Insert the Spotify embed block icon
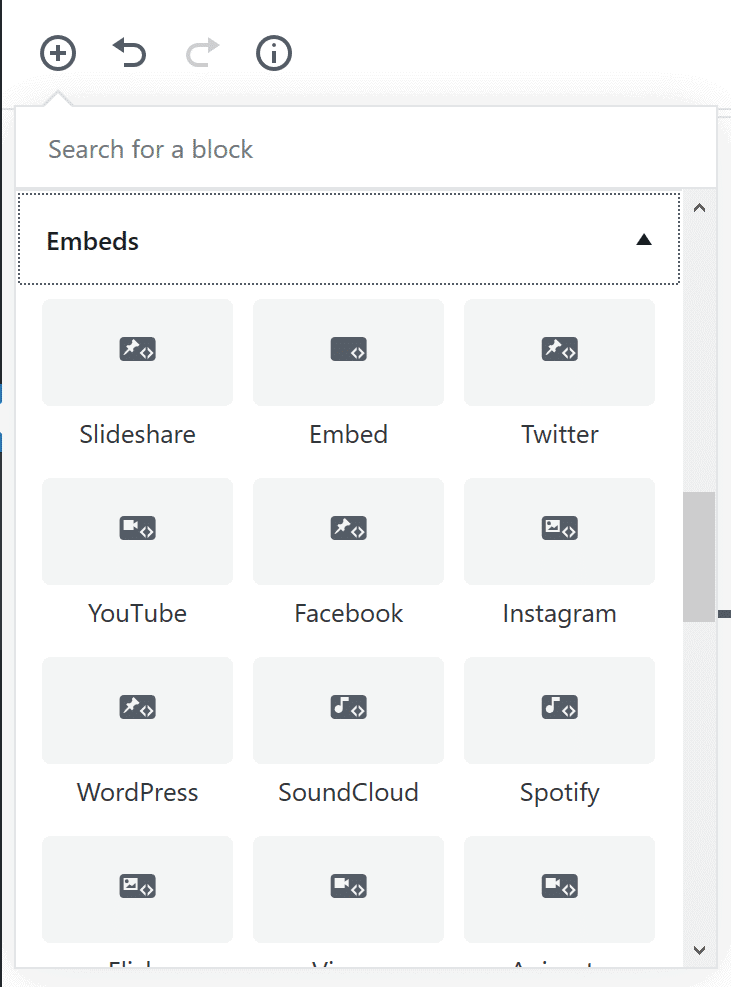 click(x=559, y=707)
